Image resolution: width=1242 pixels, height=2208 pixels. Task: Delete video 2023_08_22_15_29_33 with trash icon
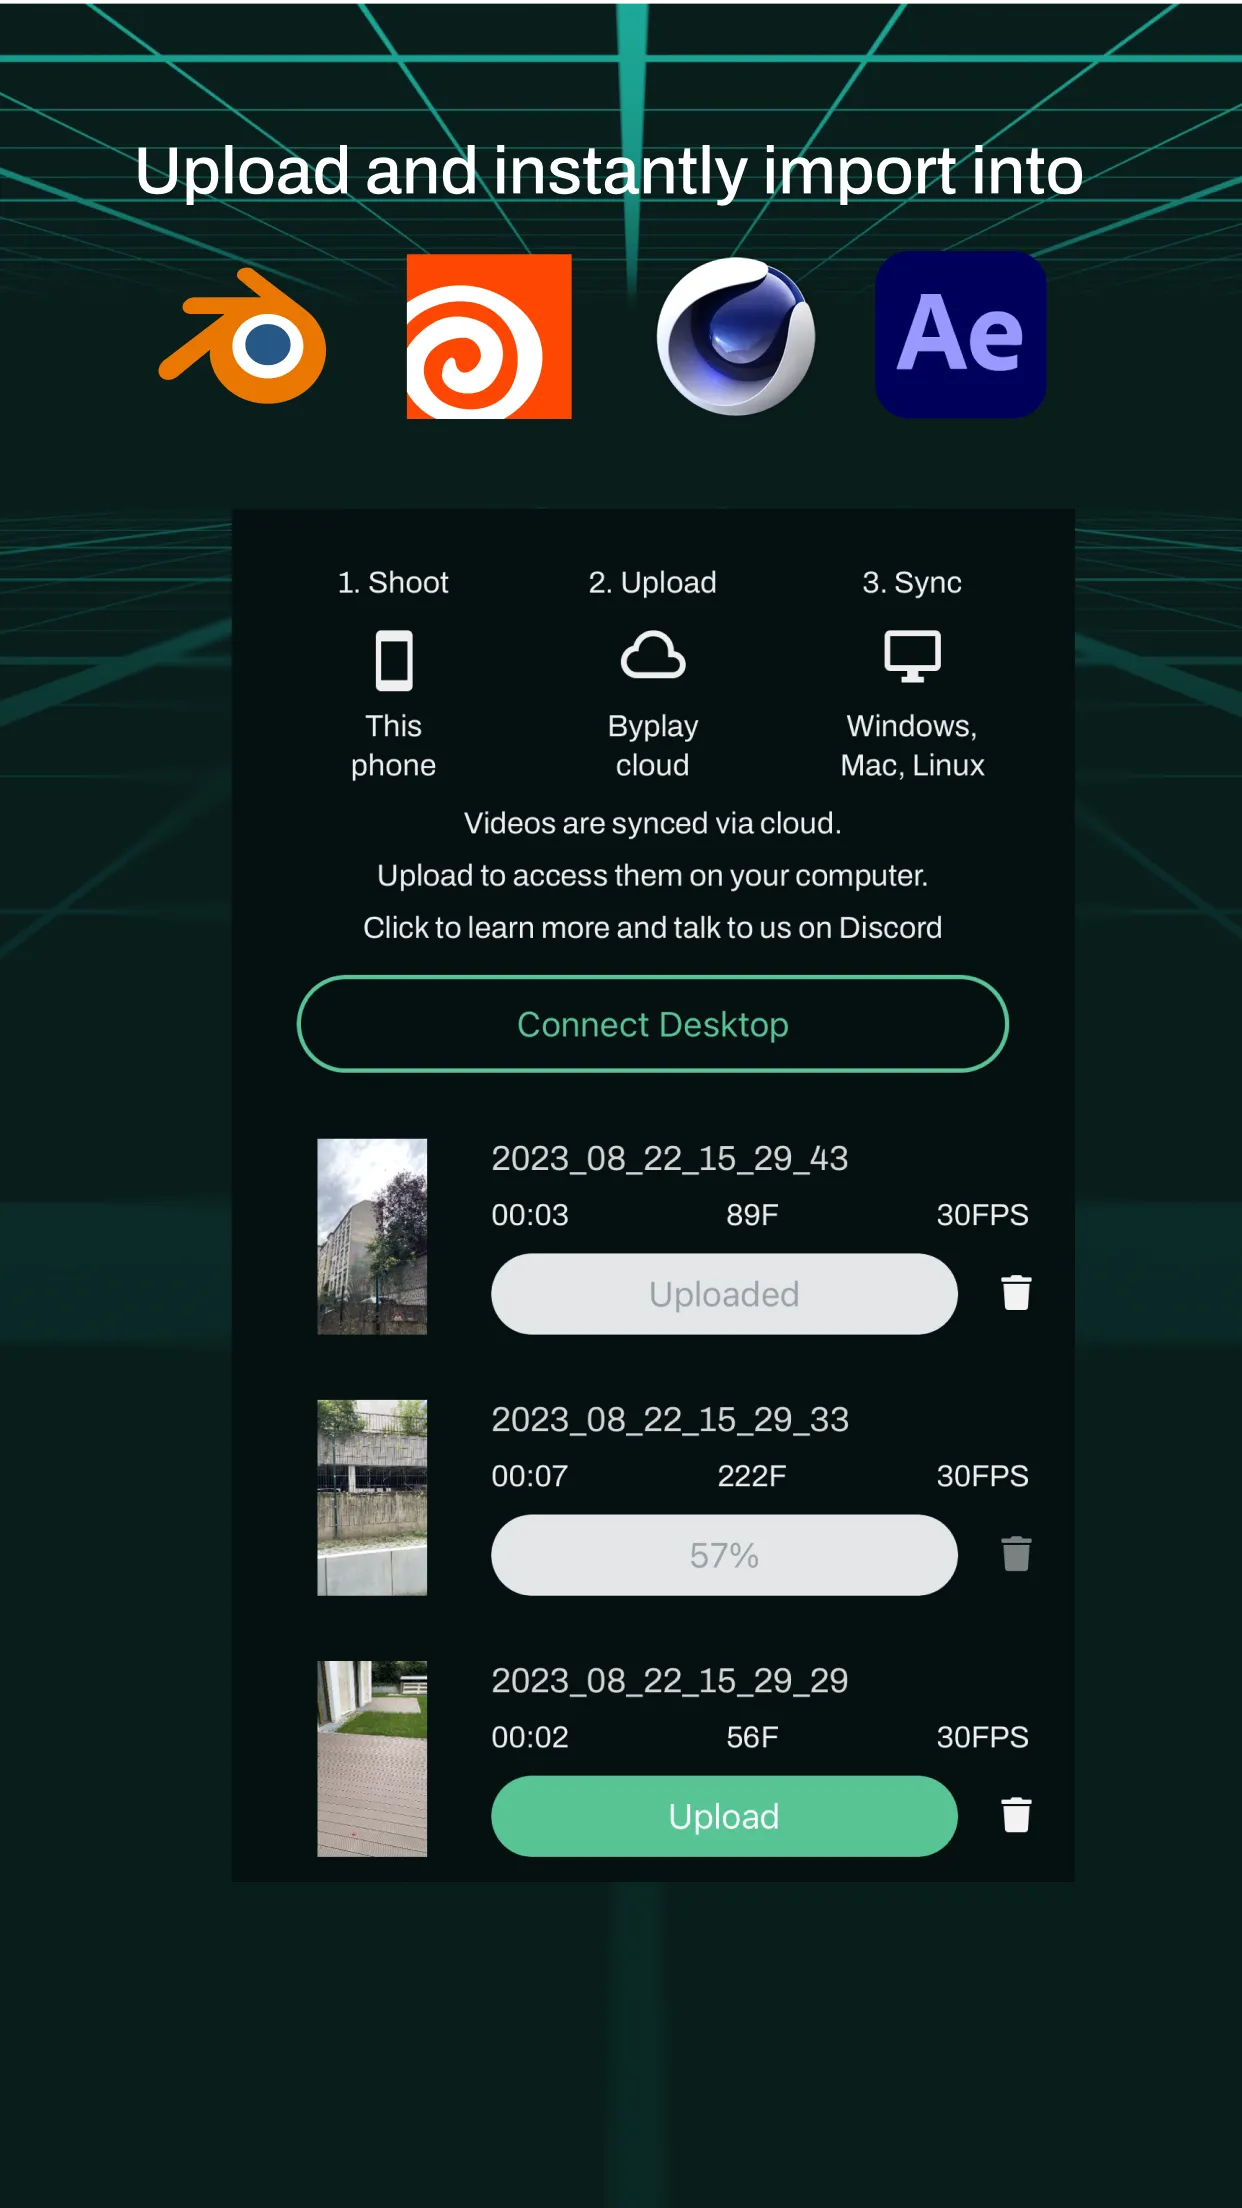[1016, 1554]
